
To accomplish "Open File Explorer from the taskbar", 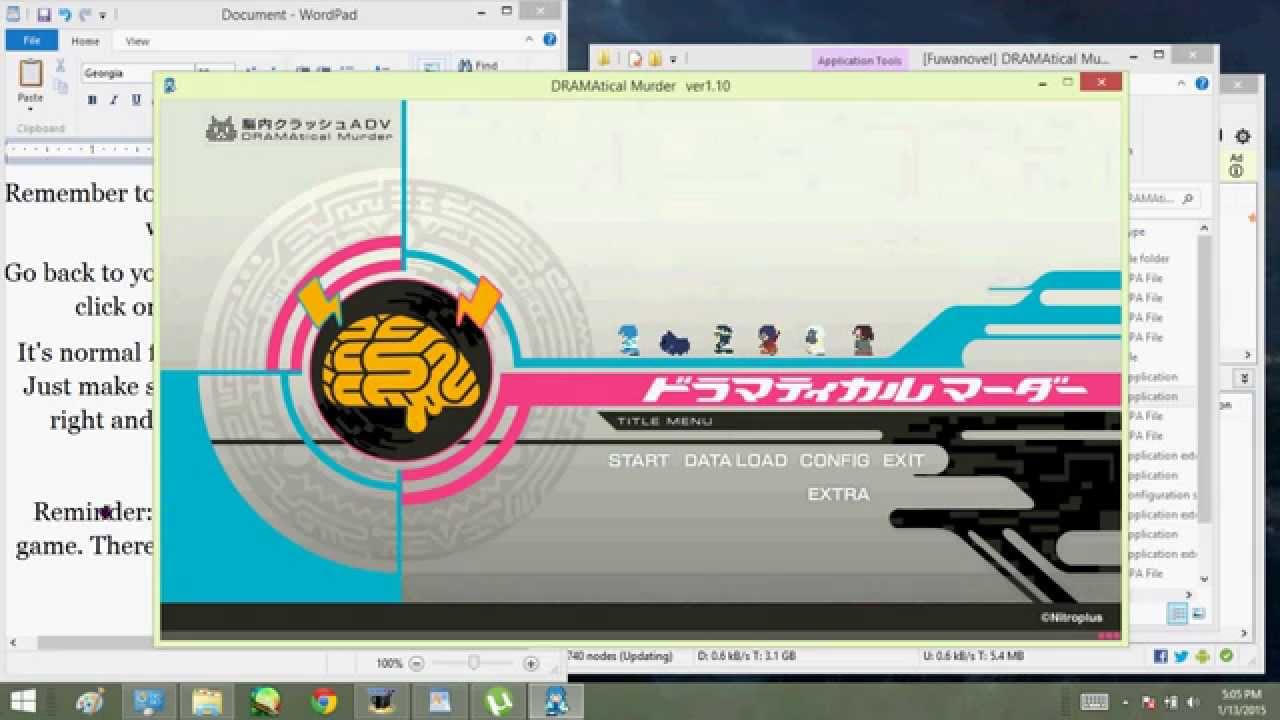I will click(x=207, y=701).
